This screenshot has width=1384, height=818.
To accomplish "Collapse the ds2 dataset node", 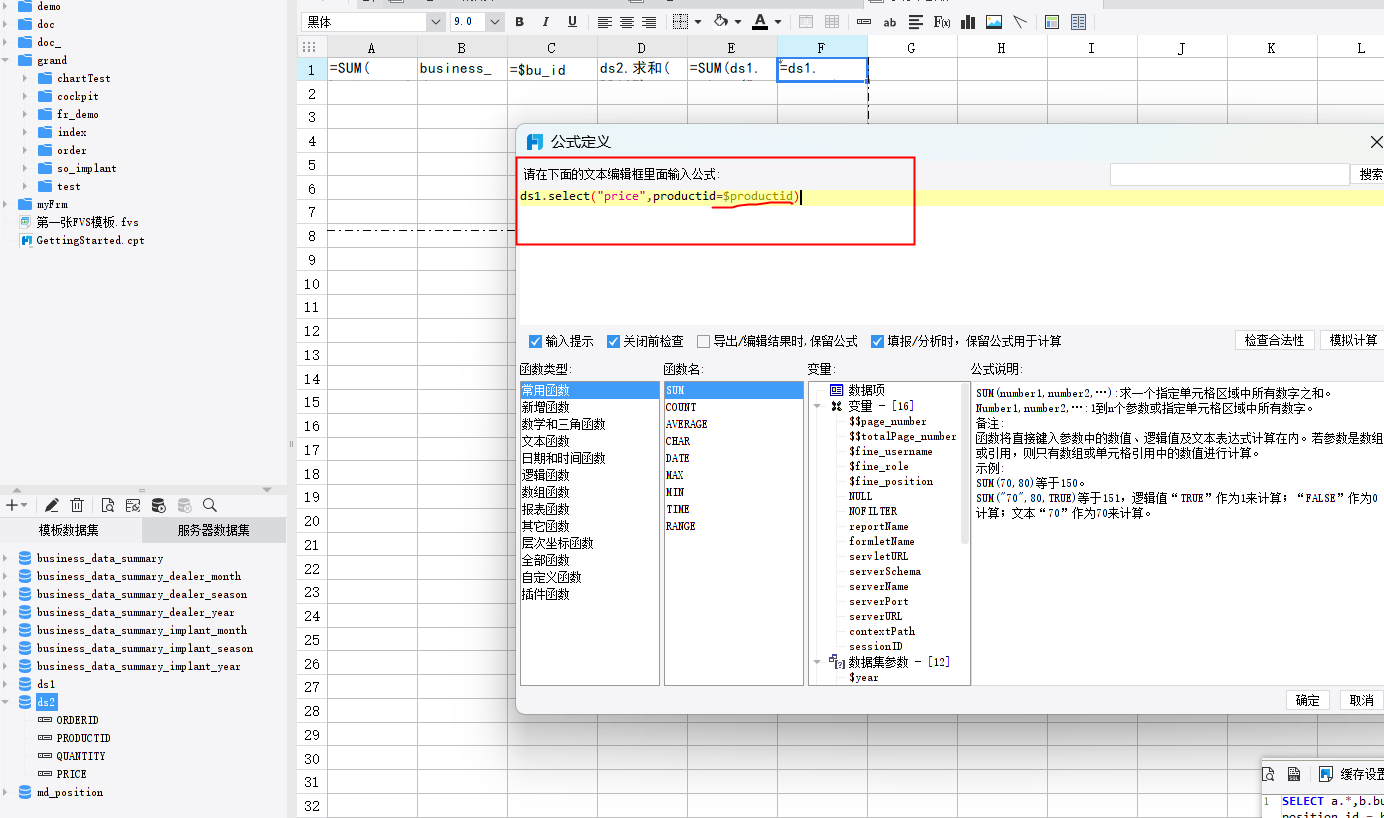I will [6, 702].
